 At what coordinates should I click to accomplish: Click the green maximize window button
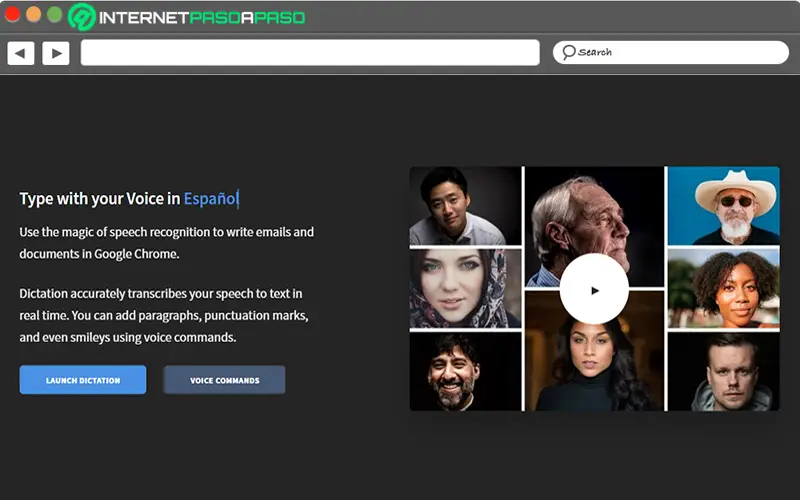tap(55, 14)
